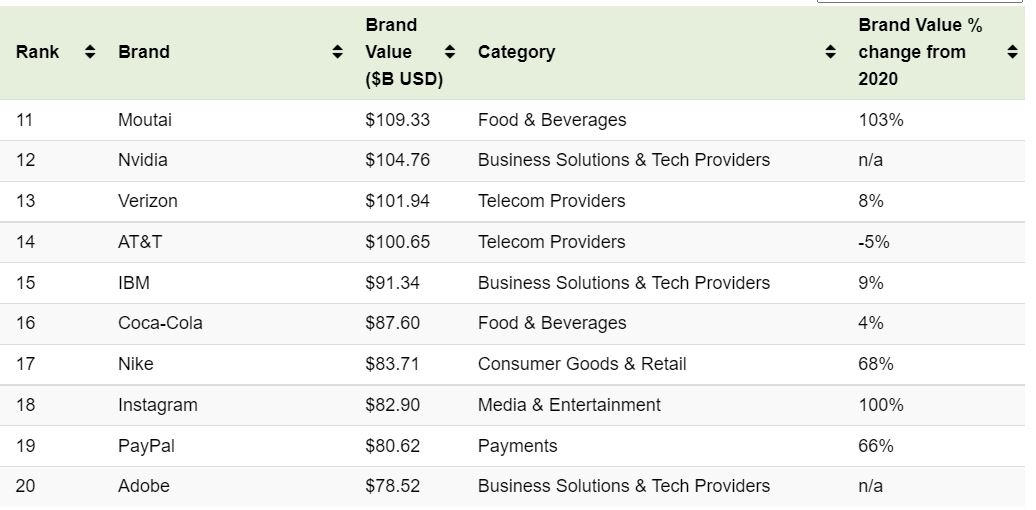Sort by Brand Value using arrows
The height and width of the screenshot is (510, 1036).
coord(450,52)
